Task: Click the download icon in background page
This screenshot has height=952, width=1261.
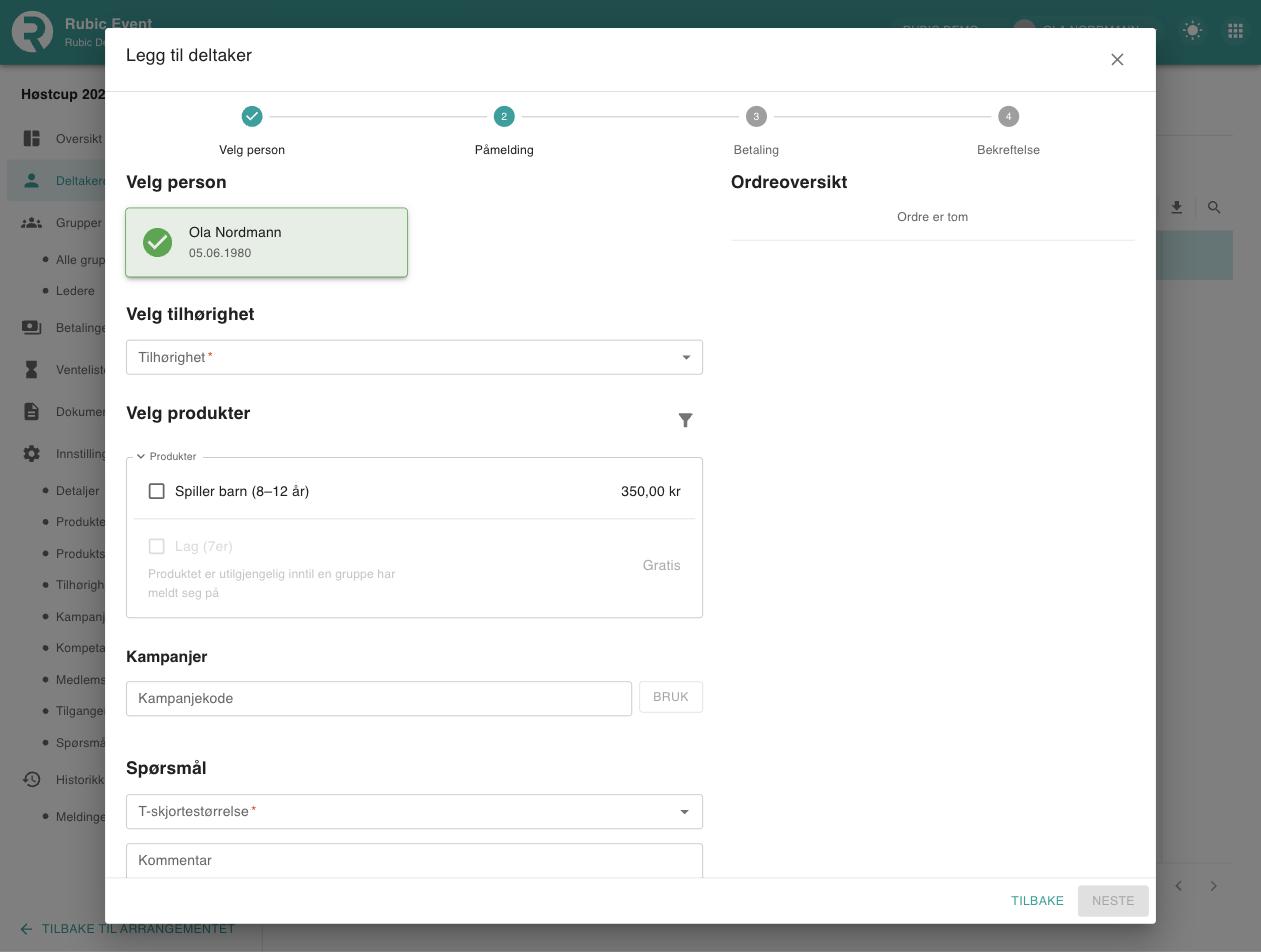Action: (x=1177, y=208)
